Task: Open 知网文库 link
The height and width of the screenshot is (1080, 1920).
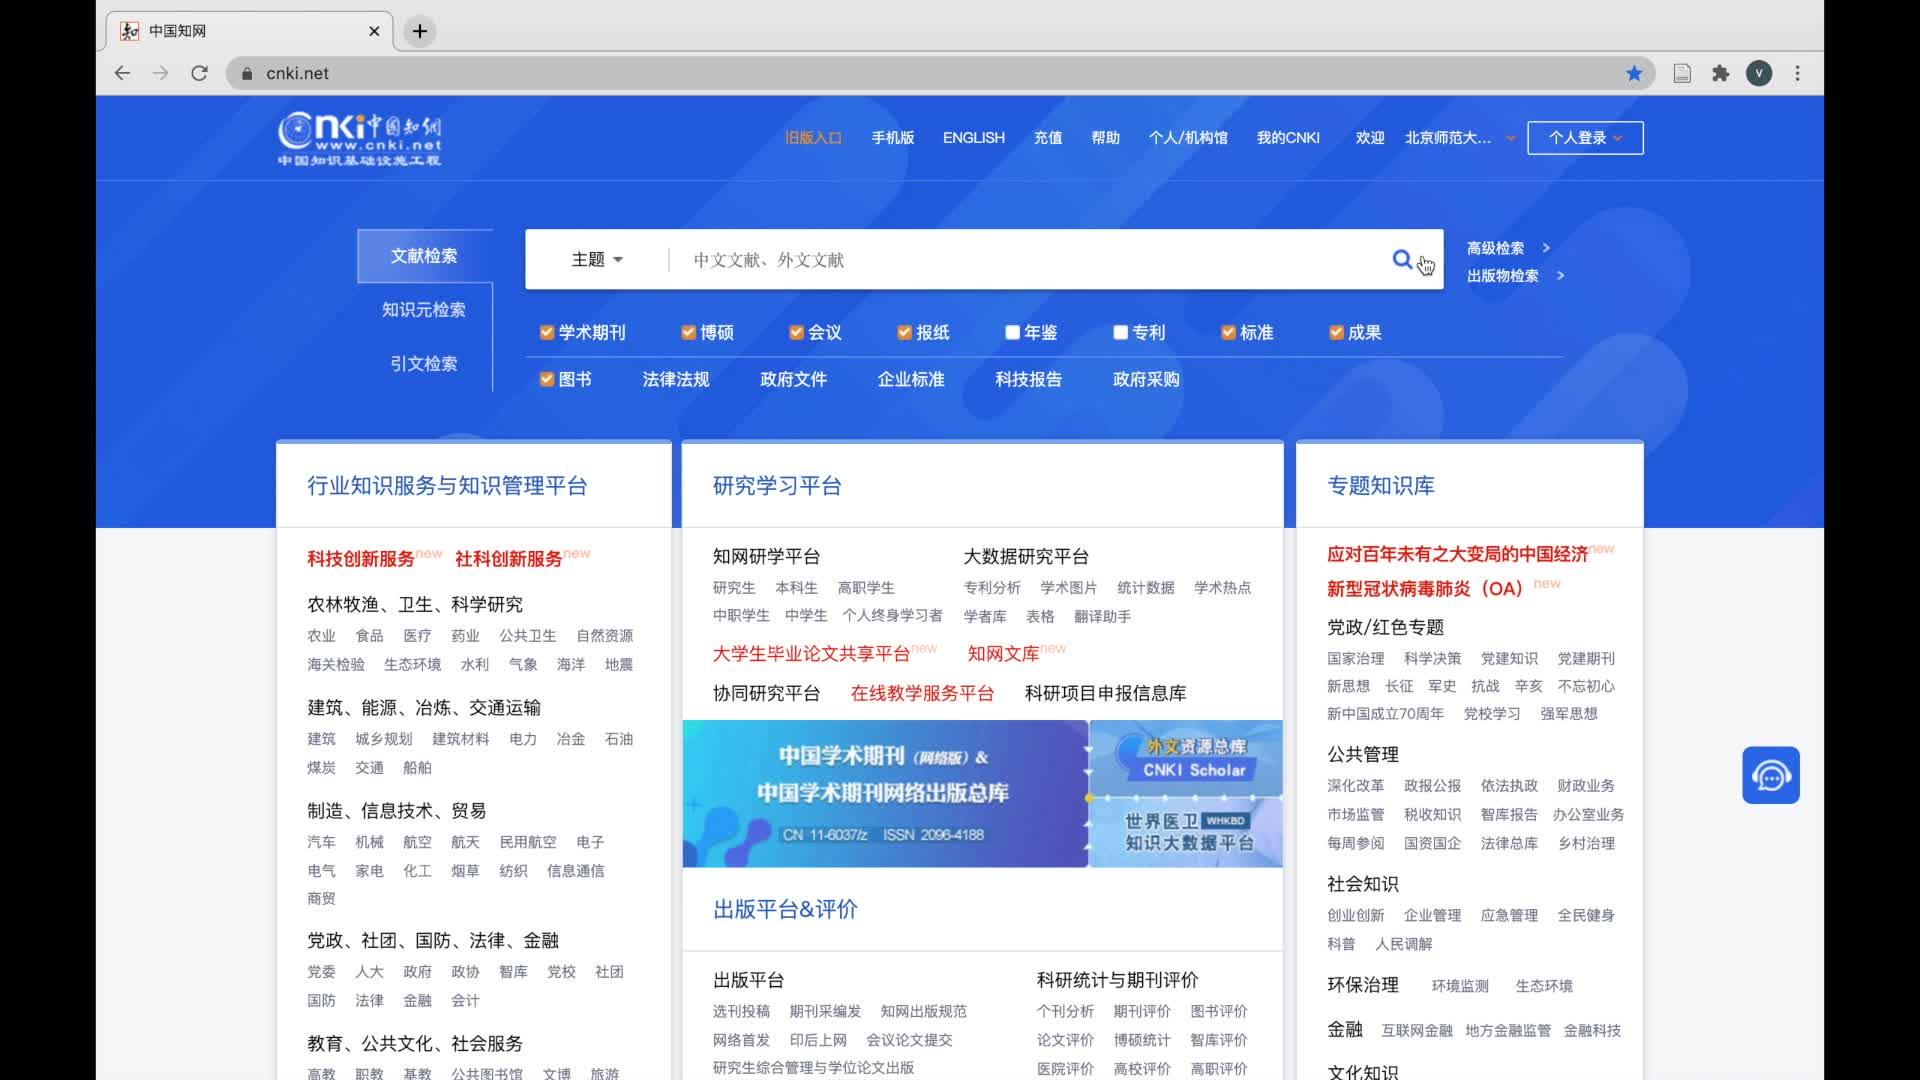Action: pos(1003,654)
